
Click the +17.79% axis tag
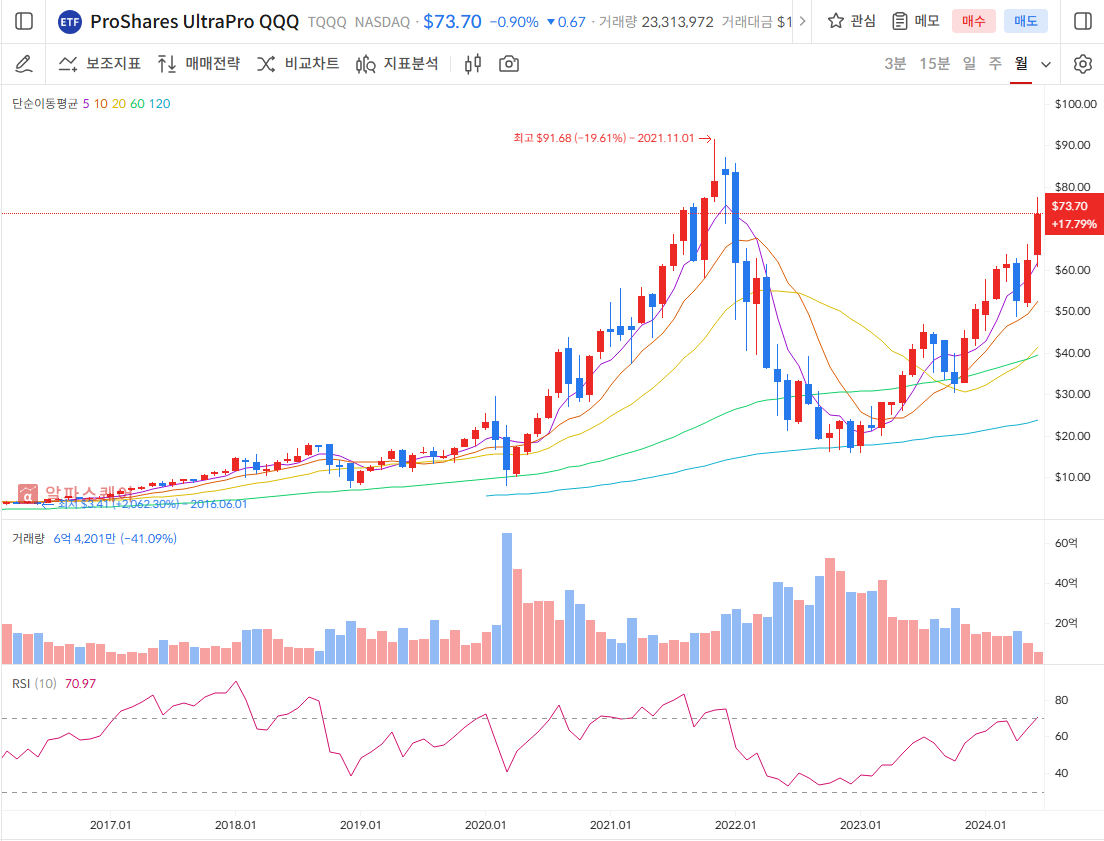click(x=1074, y=224)
